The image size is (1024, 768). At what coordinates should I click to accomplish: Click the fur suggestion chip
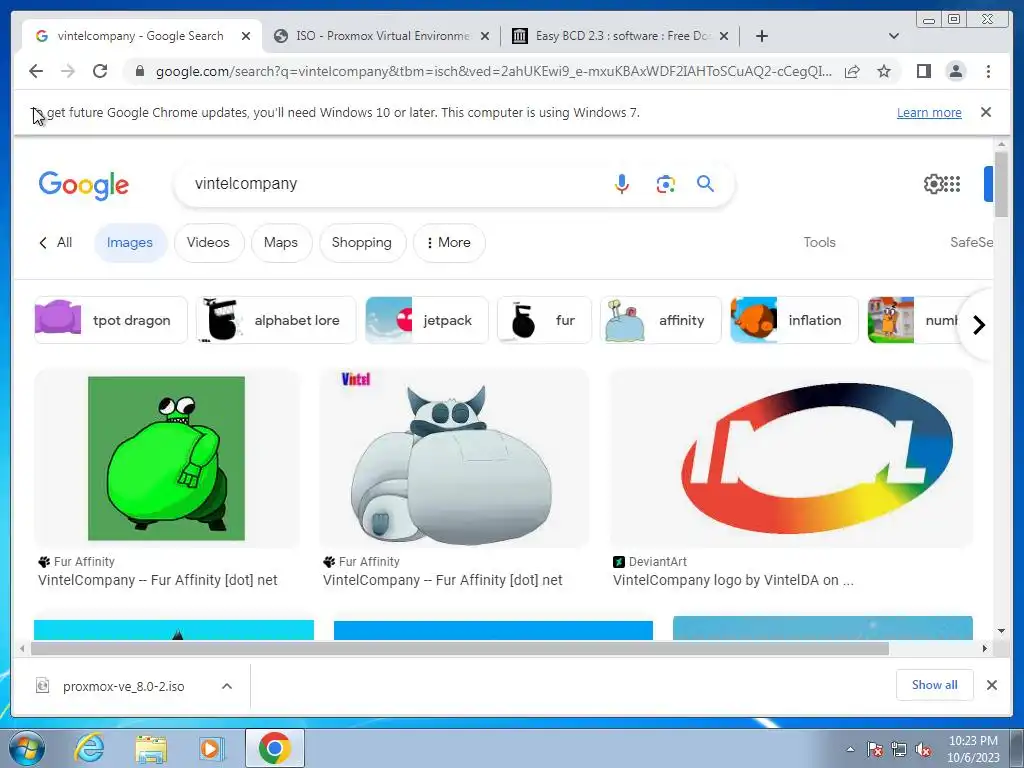tap(544, 320)
